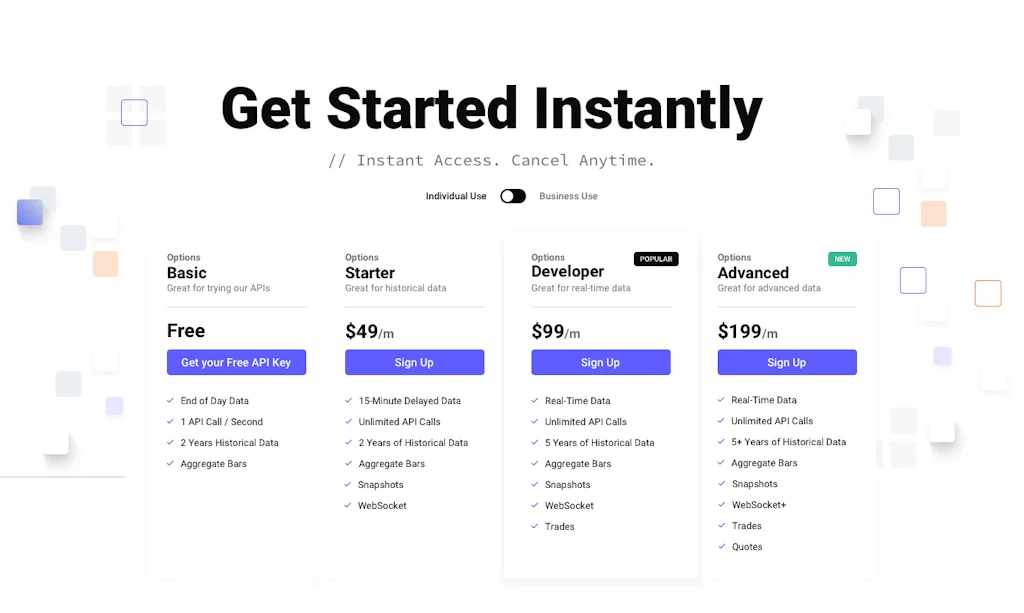Click the POPULAR badge on Developer plan
This screenshot has width=1024, height=613.
point(656,259)
